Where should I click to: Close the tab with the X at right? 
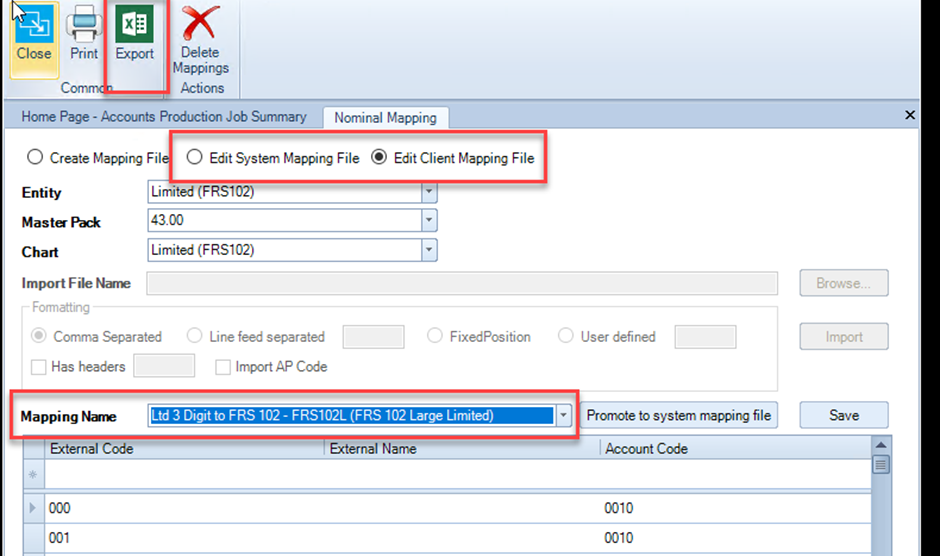point(909,115)
